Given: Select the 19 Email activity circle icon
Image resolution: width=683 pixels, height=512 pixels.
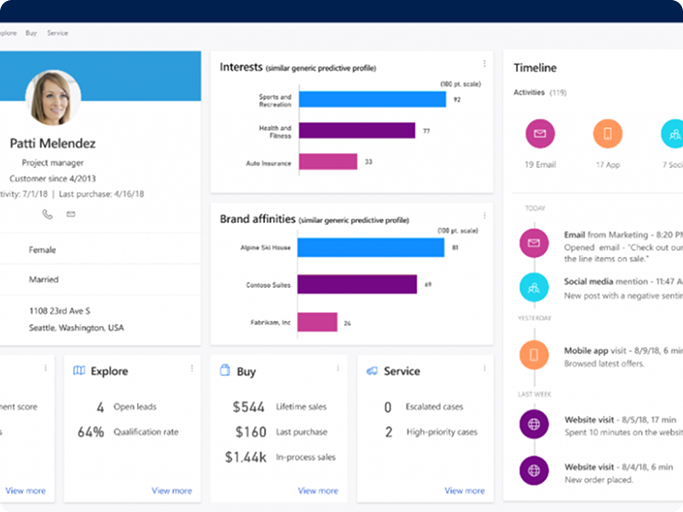Looking at the screenshot, I should (x=540, y=133).
